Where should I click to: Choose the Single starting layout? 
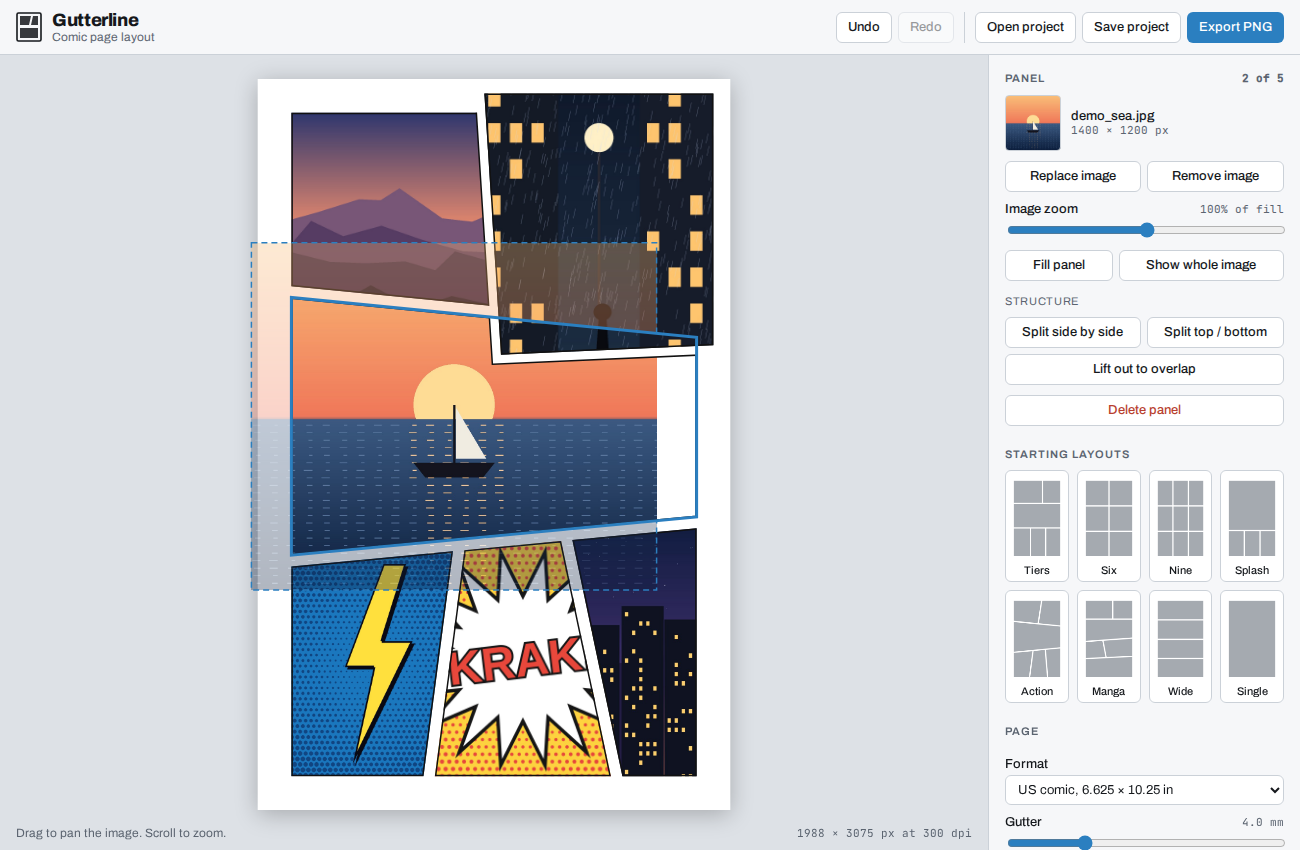[x=1252, y=647]
